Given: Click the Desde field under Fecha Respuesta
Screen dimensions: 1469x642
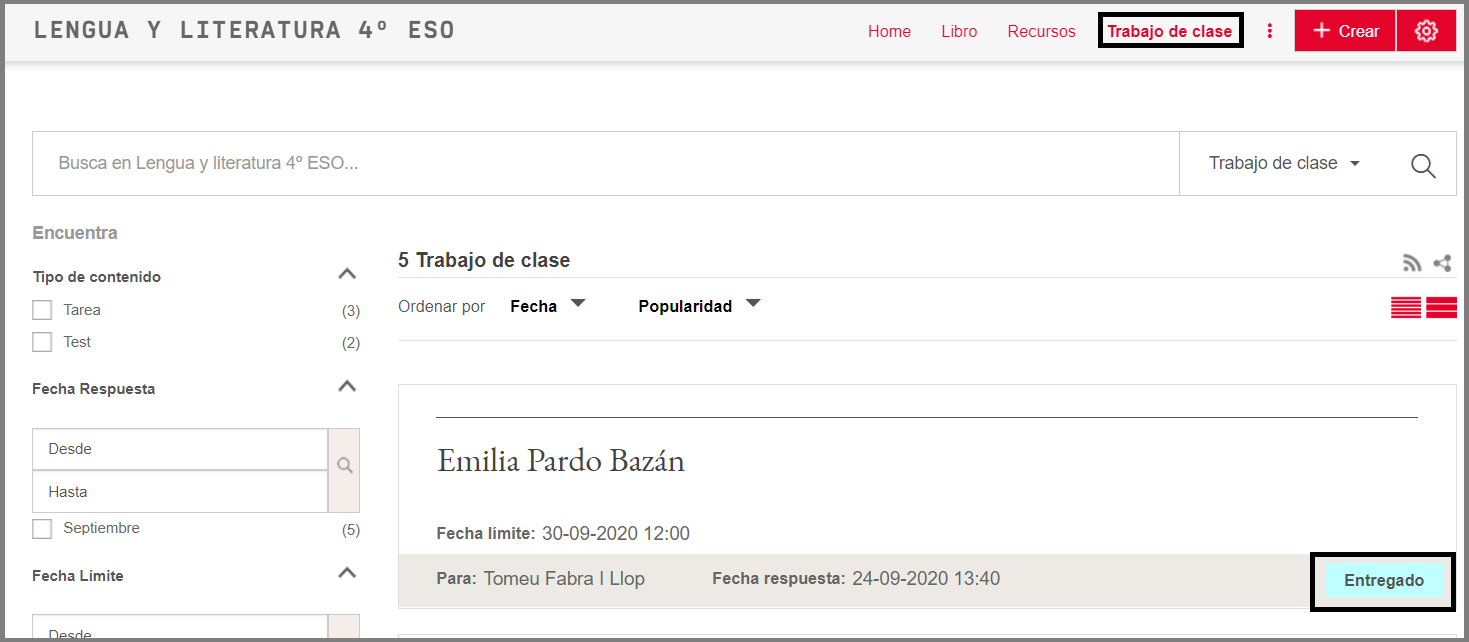Looking at the screenshot, I should pos(180,450).
